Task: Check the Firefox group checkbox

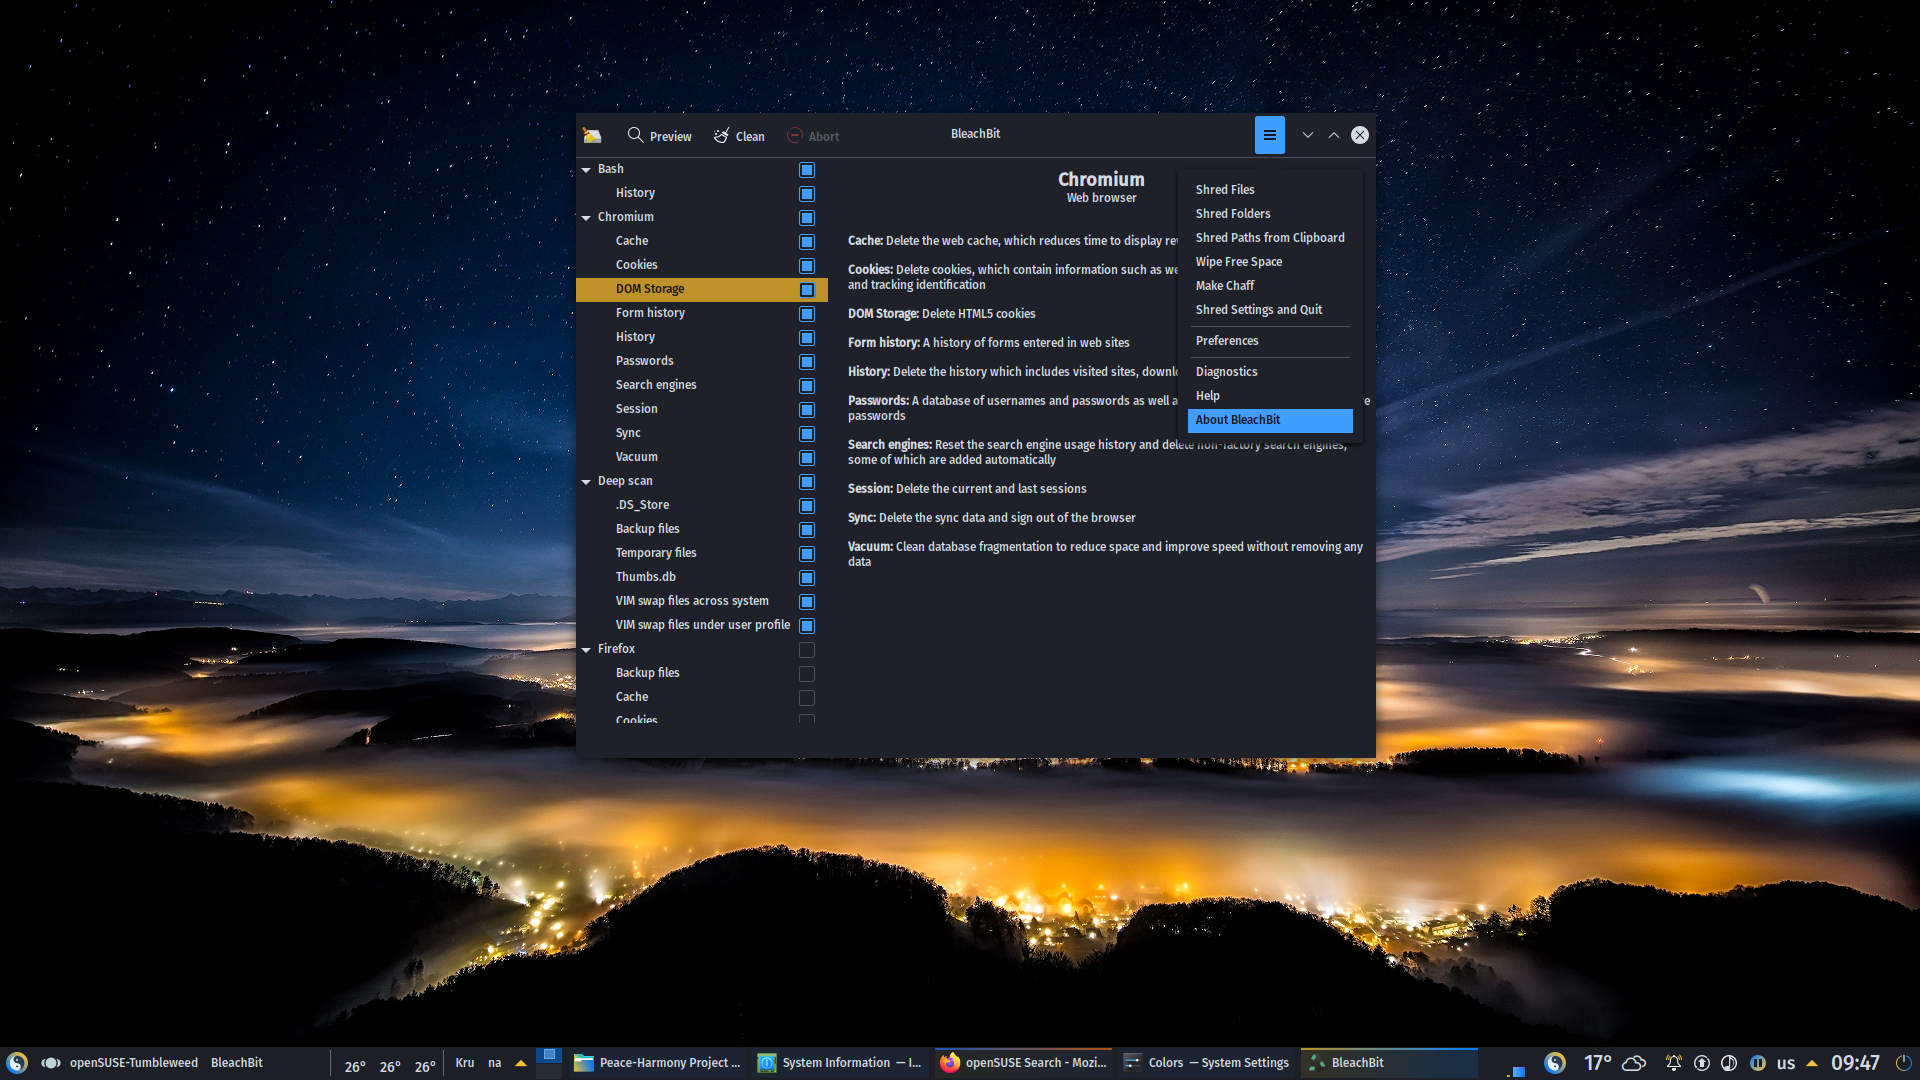Action: [807, 650]
